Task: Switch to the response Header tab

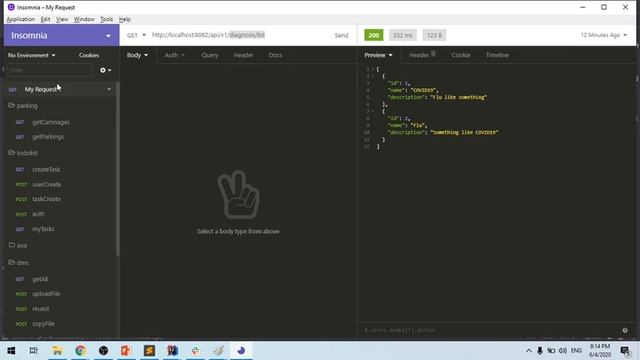Action: click(422, 55)
